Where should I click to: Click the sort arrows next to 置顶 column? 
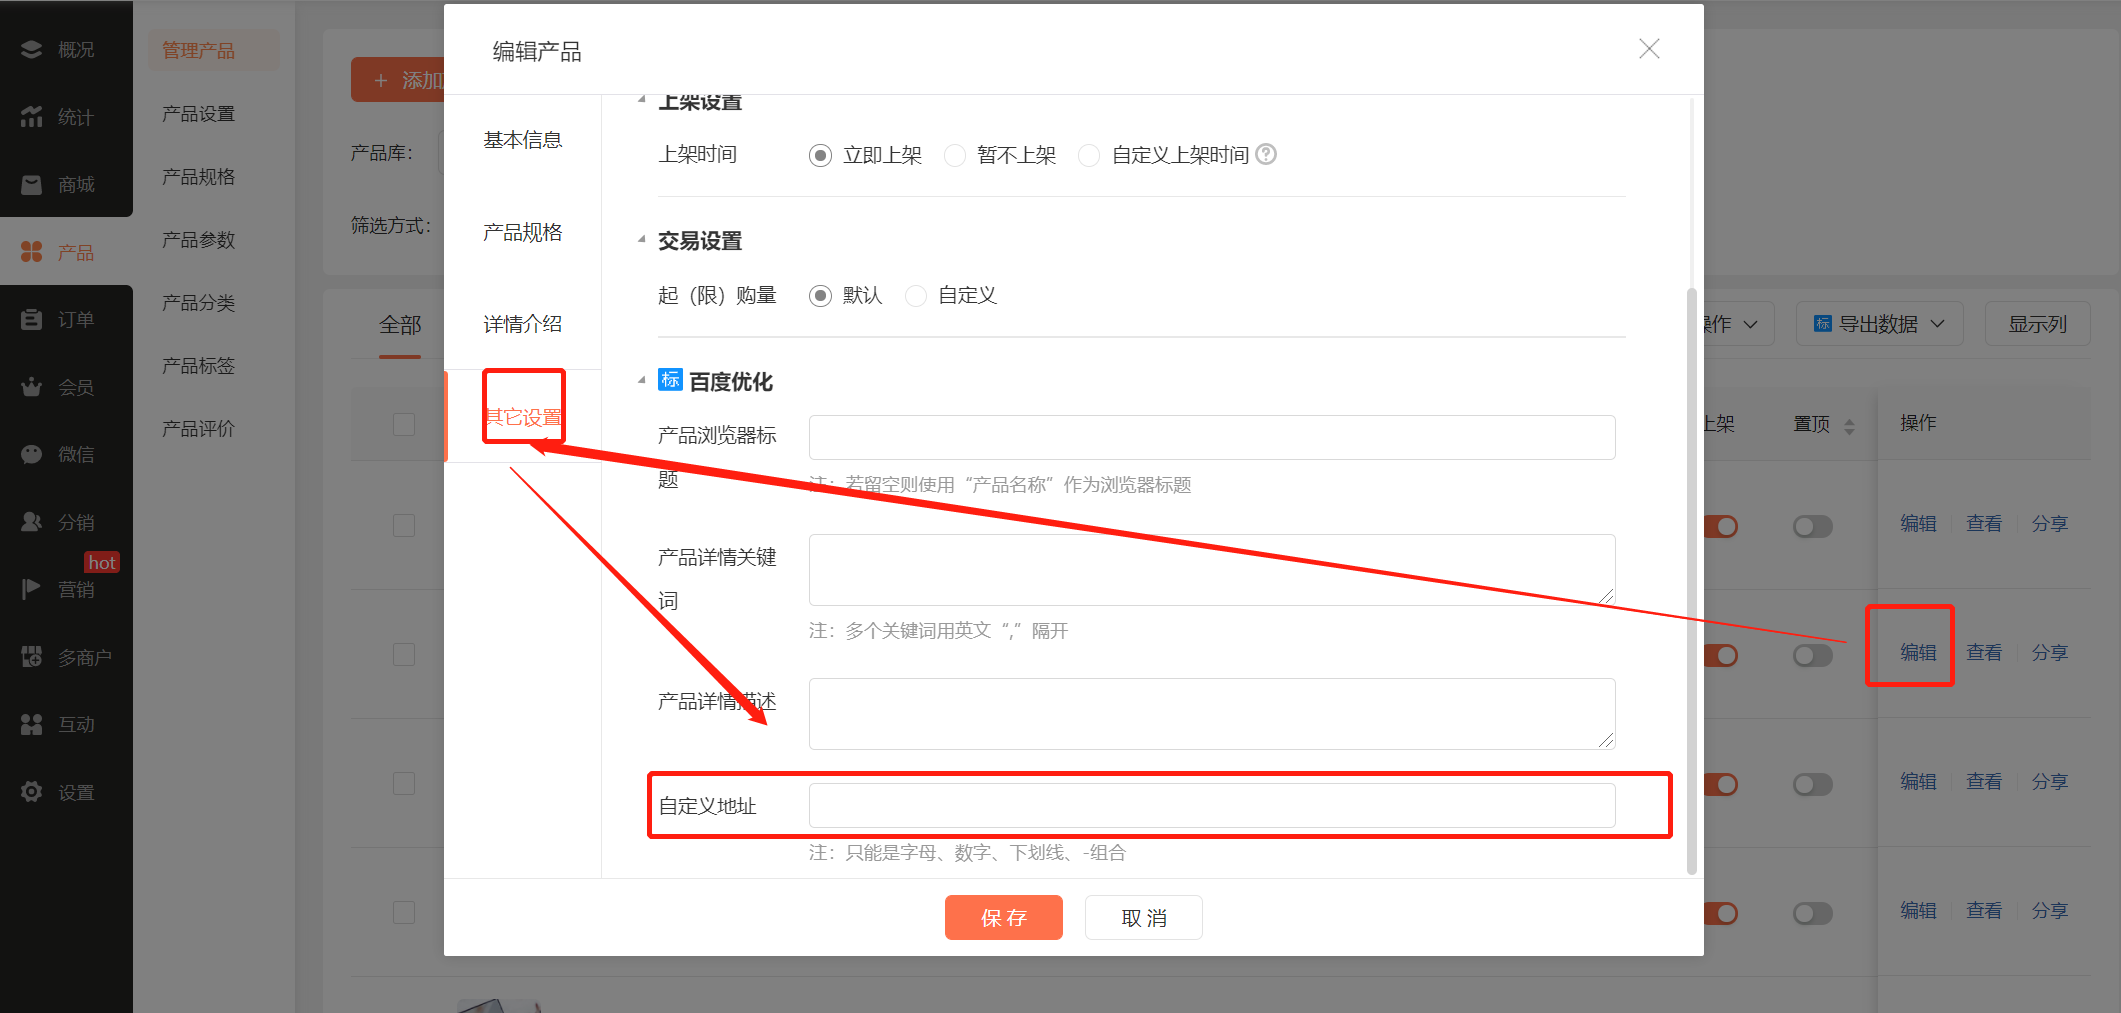coord(1849,426)
